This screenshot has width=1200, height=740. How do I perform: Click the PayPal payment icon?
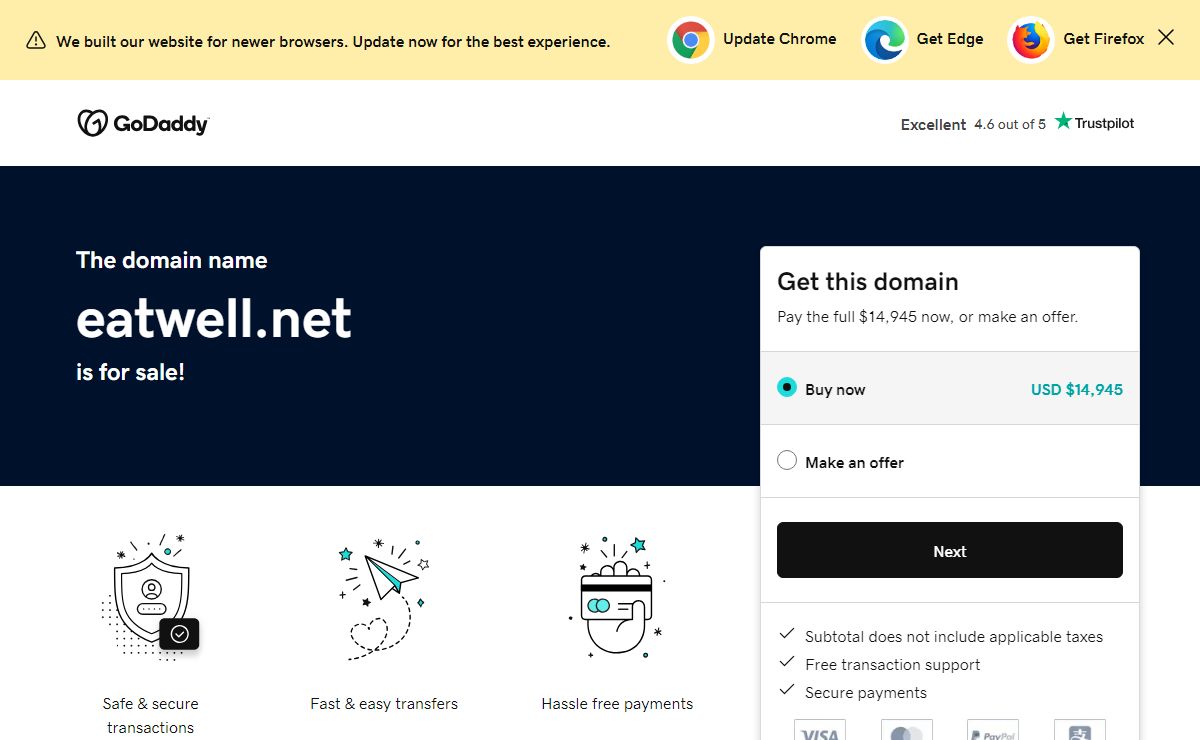[x=993, y=732]
